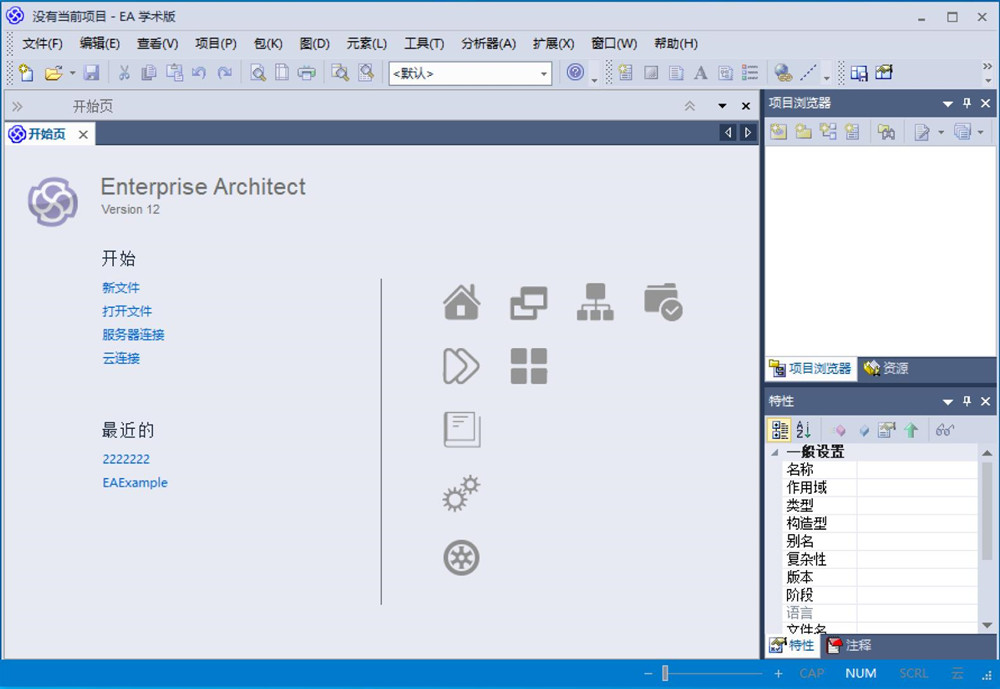Open recent project 2222222
Image resolution: width=1000 pixels, height=689 pixels.
point(126,459)
